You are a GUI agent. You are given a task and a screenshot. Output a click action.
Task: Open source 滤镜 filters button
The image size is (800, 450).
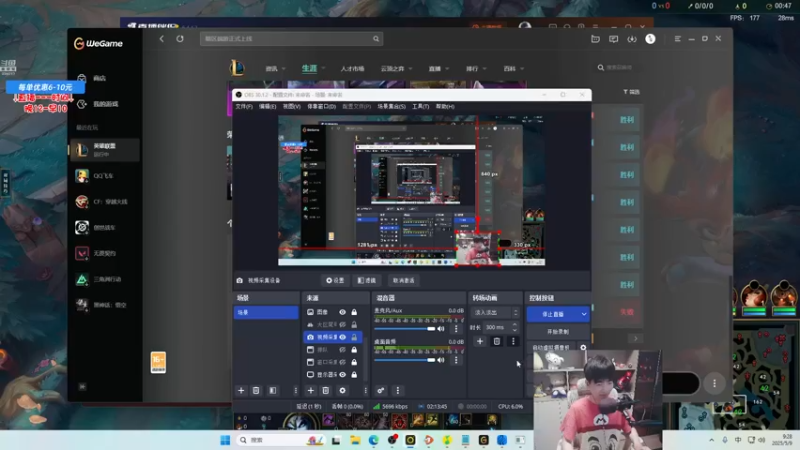pyautogui.click(x=367, y=281)
